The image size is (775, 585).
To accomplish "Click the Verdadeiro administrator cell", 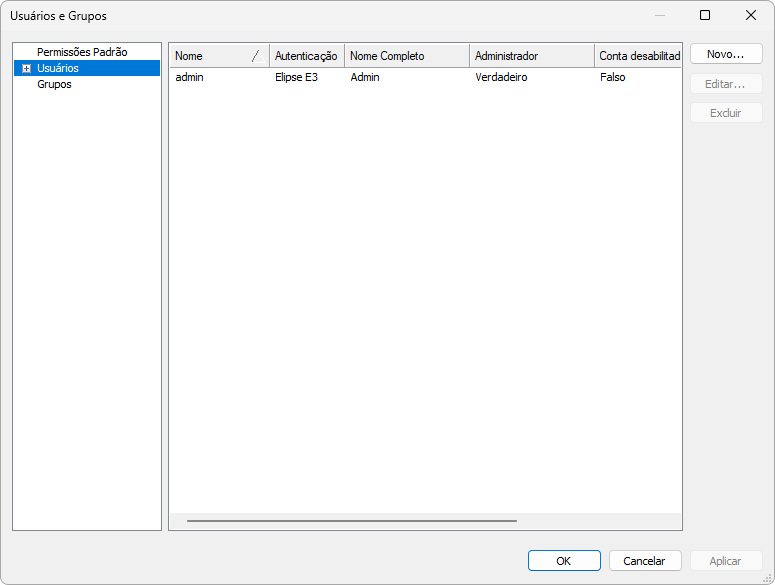I will (x=501, y=77).
